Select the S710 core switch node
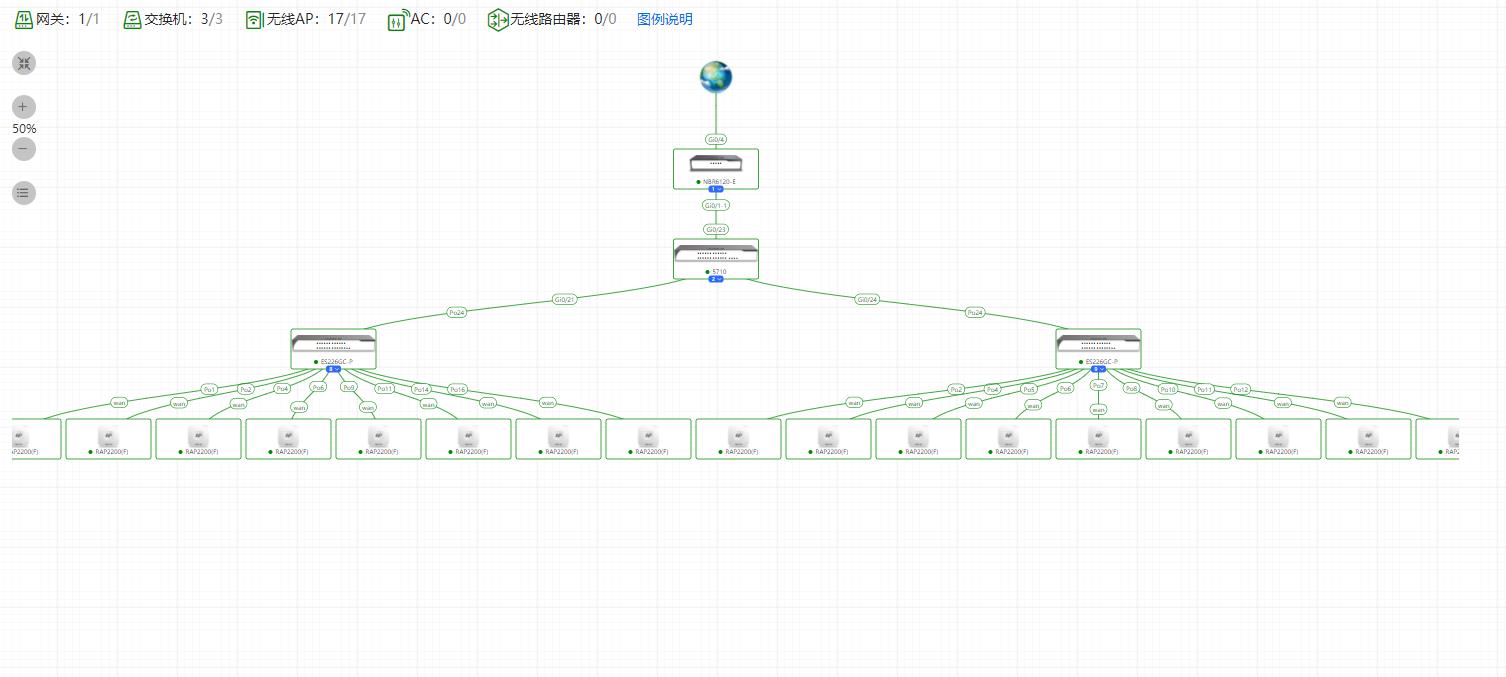The height and width of the screenshot is (677, 1506). click(716, 257)
